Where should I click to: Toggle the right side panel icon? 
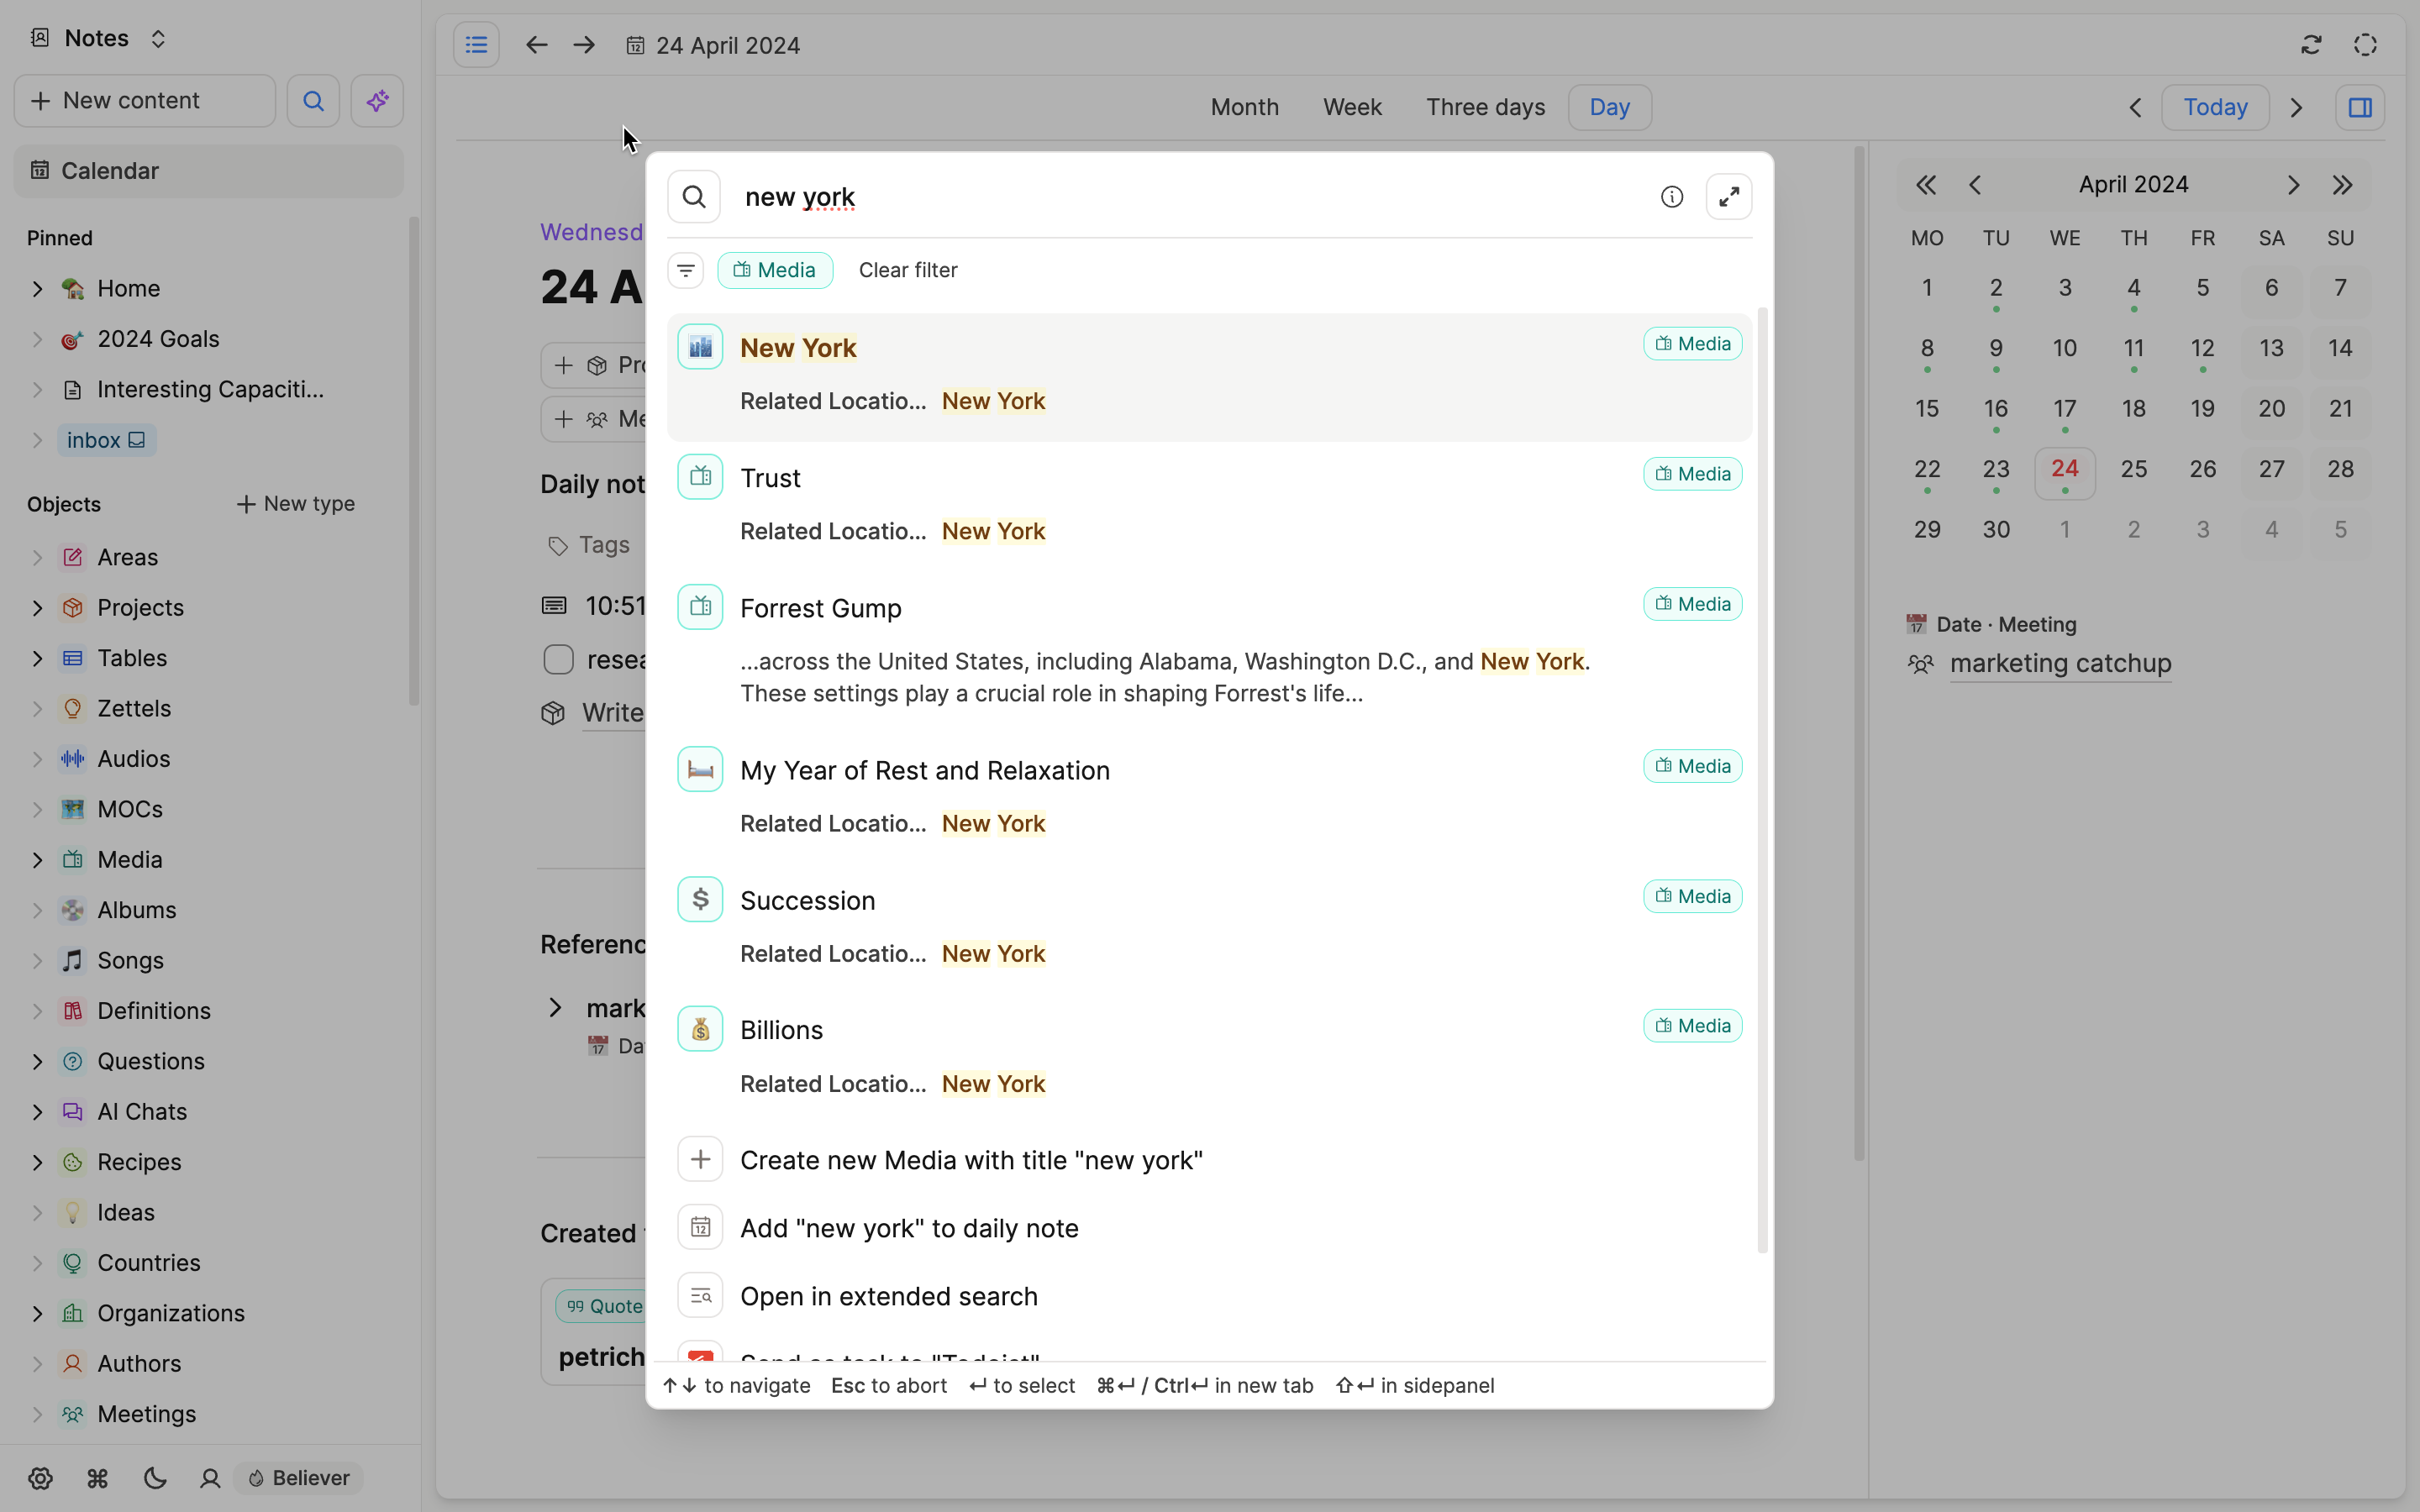coord(2360,107)
